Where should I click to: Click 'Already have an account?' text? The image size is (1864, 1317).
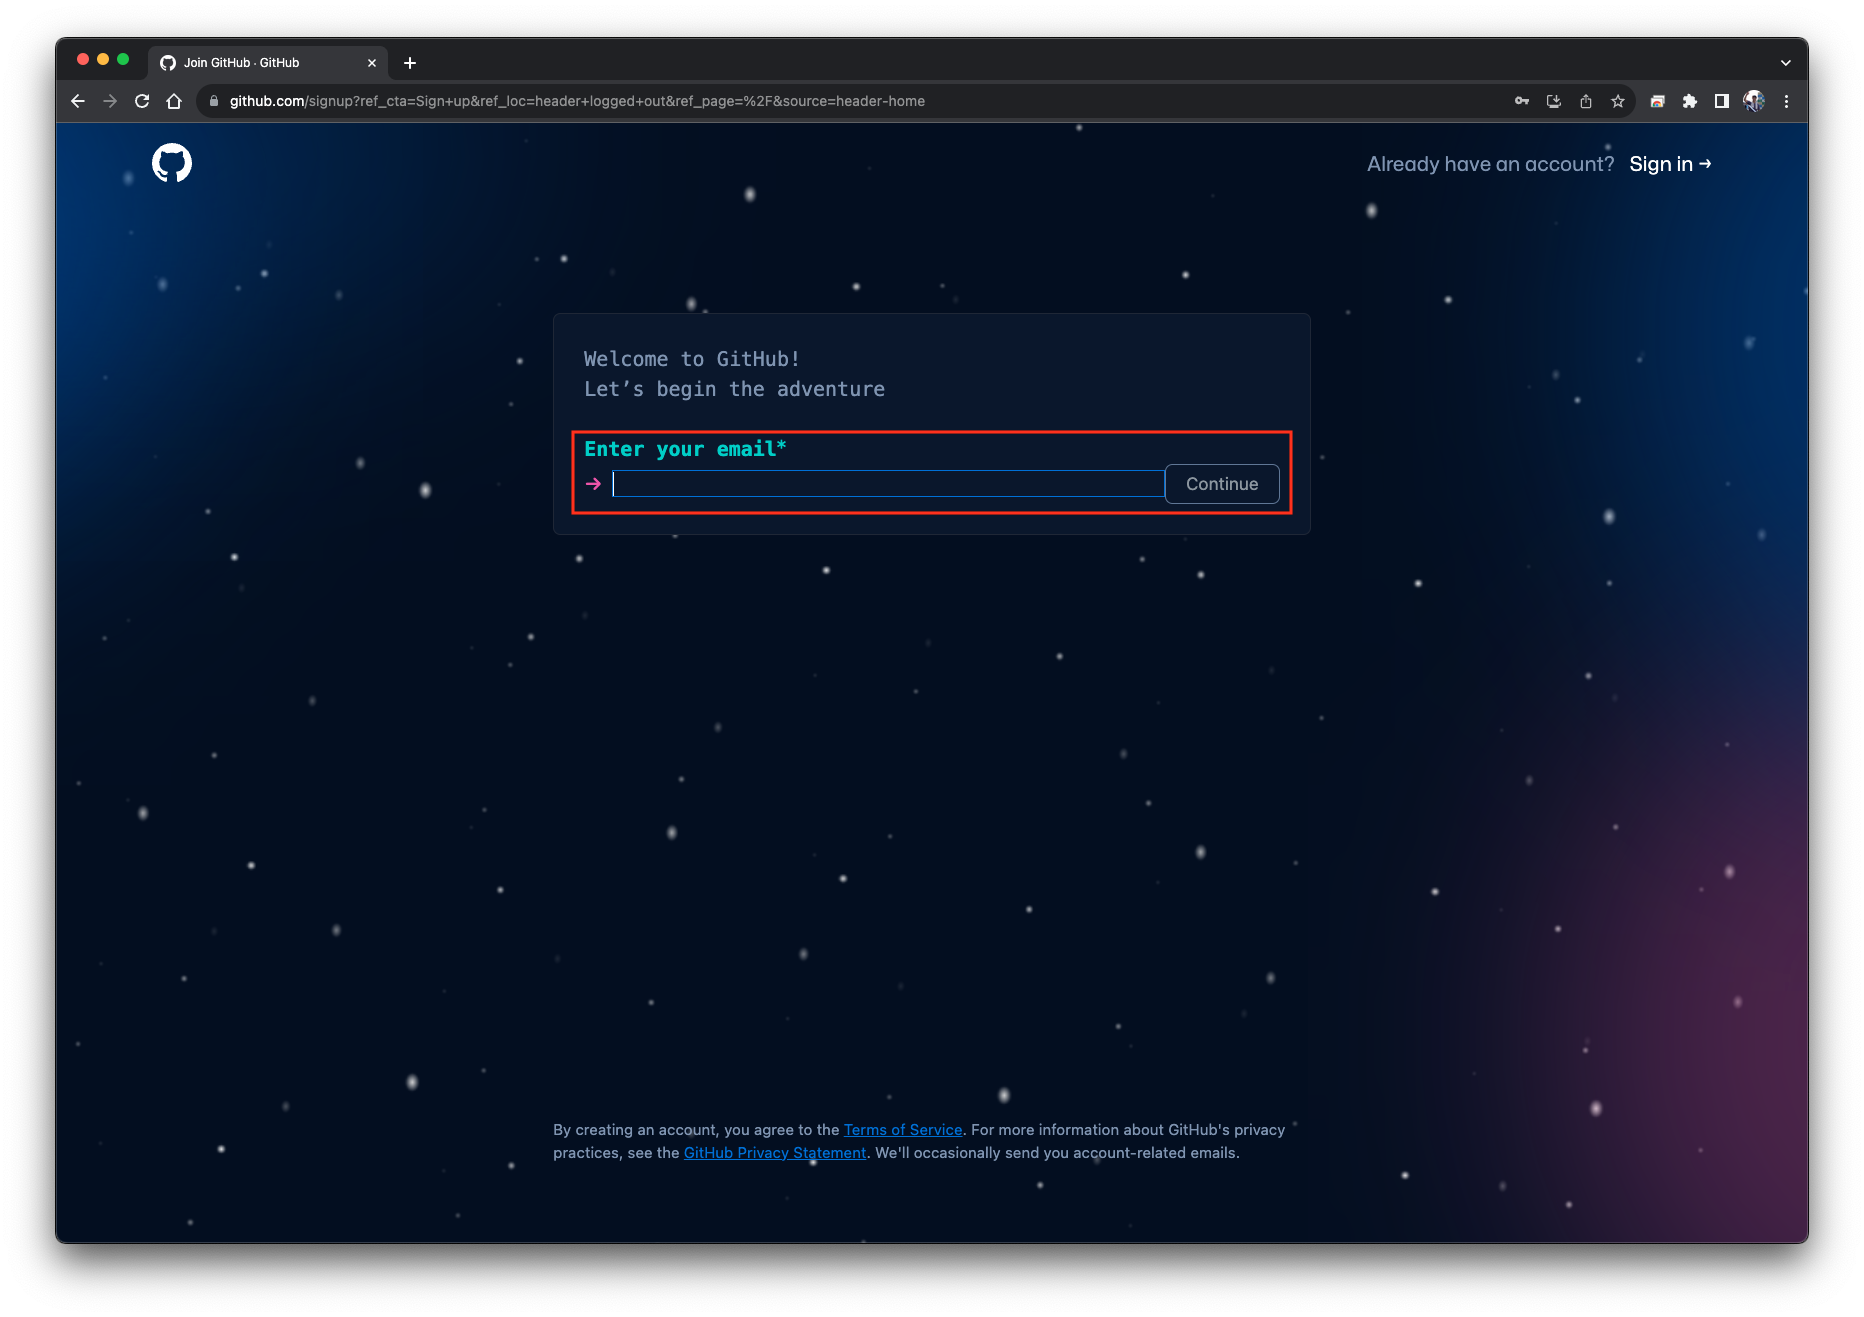(1491, 164)
